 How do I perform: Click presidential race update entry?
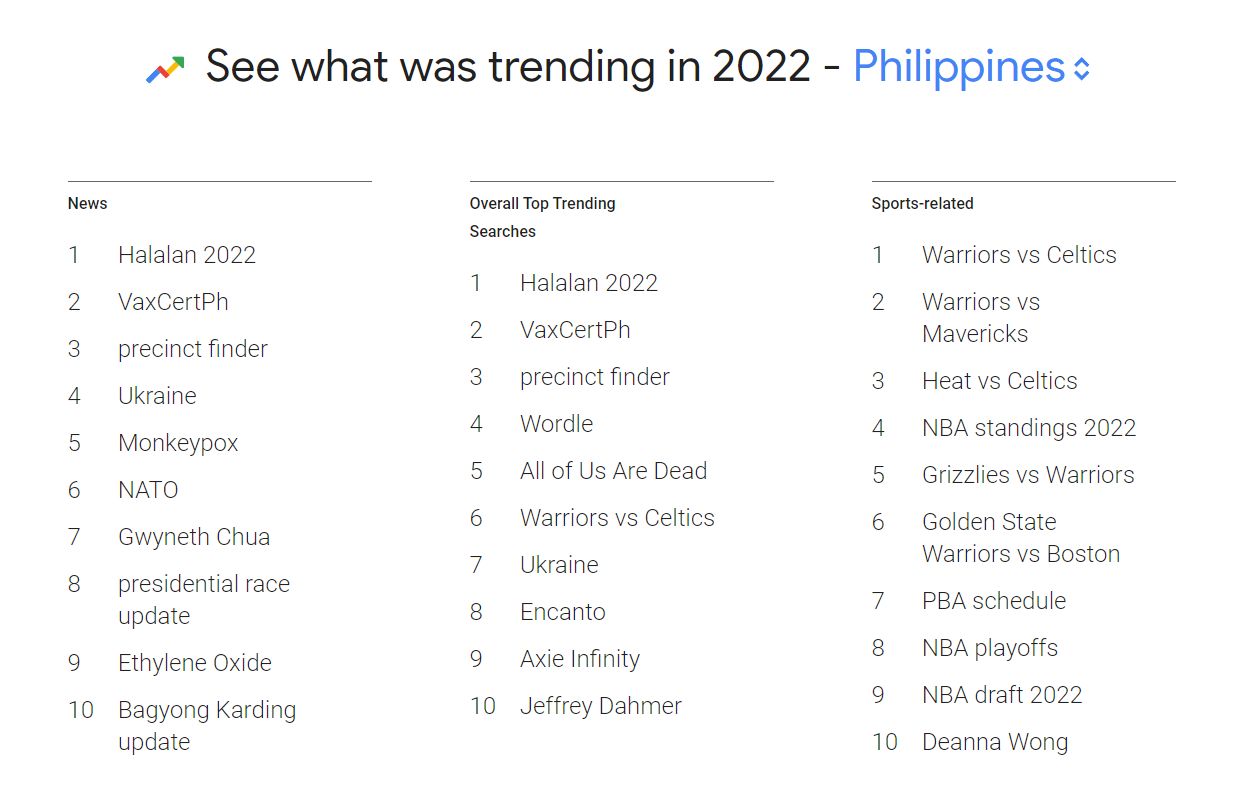tap(204, 600)
